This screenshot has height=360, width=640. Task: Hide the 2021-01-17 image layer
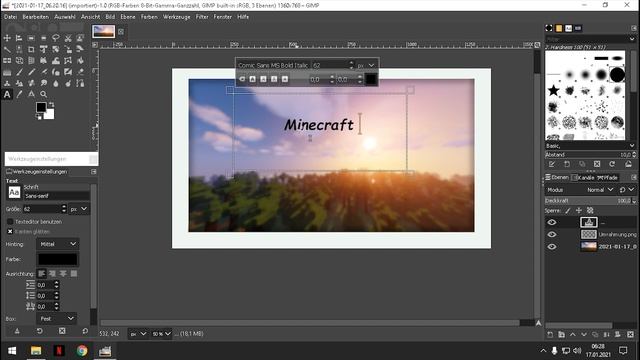click(x=552, y=247)
